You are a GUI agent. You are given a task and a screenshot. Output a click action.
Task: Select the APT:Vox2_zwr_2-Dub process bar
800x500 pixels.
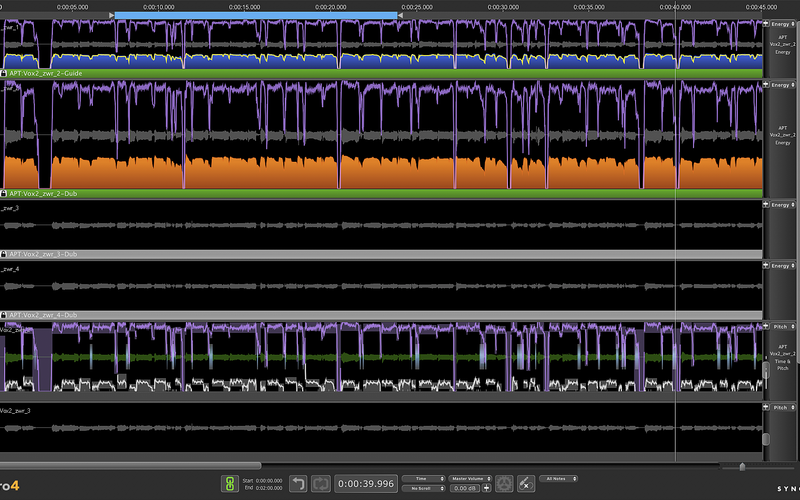click(x=381, y=194)
